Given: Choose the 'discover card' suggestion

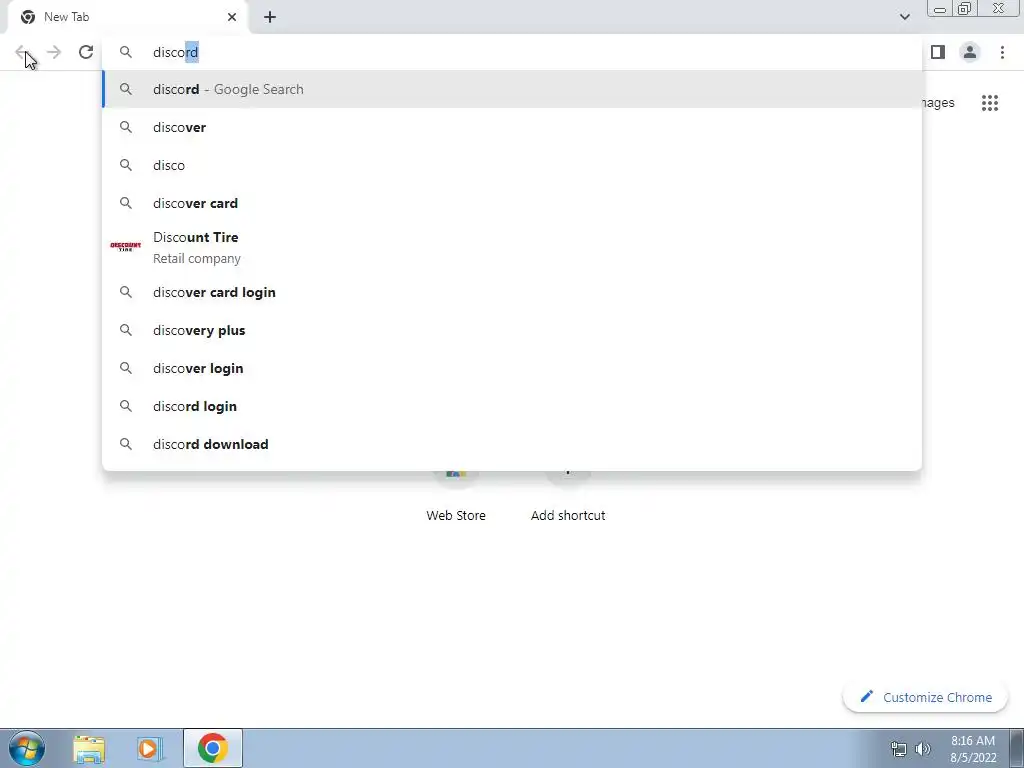Looking at the screenshot, I should [512, 203].
